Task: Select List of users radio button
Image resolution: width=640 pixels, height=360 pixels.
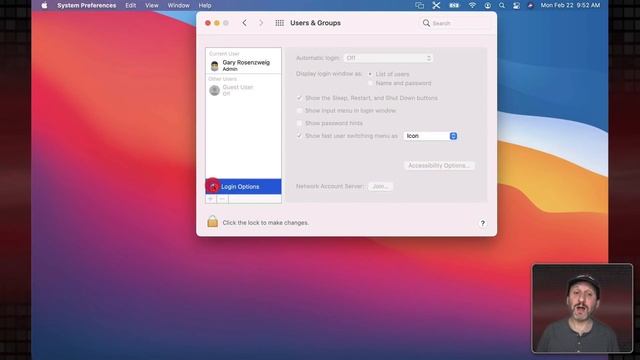Action: pos(370,74)
